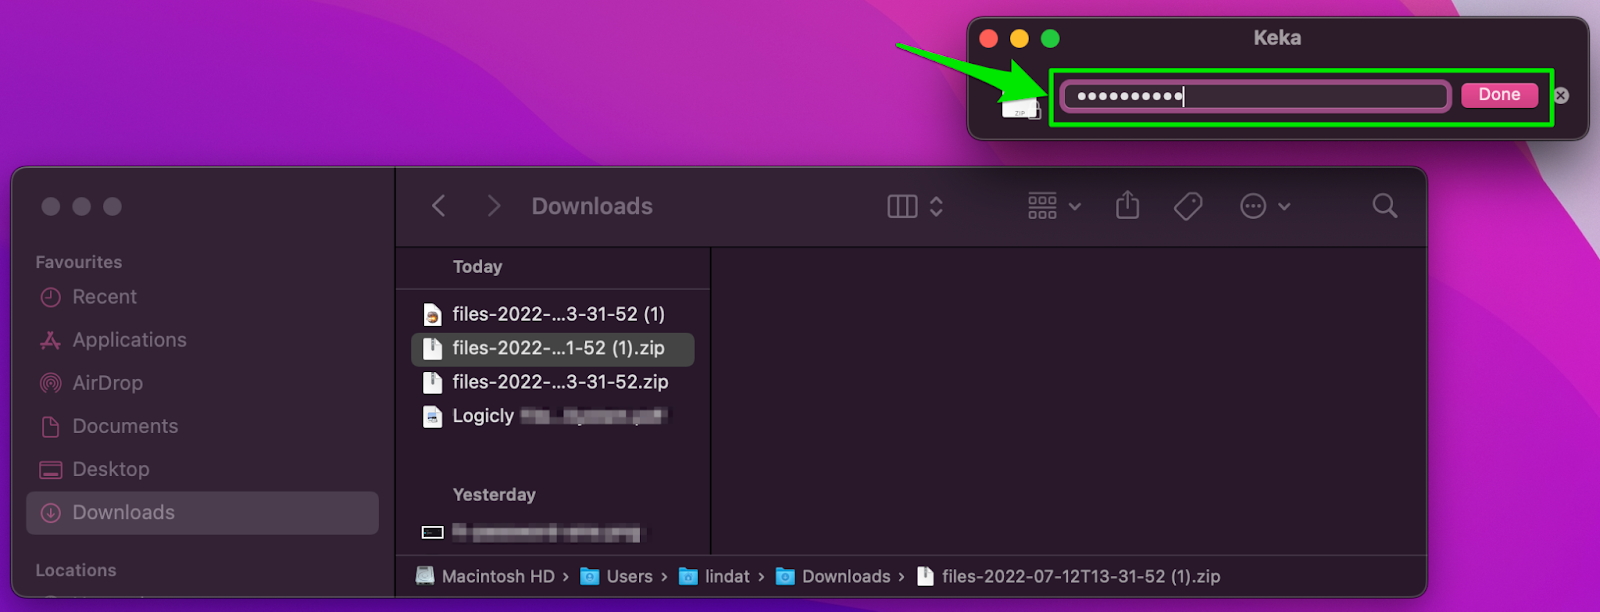The image size is (1600, 612).
Task: Cancel the Keka password prompt with the x icon
Action: point(1561,96)
